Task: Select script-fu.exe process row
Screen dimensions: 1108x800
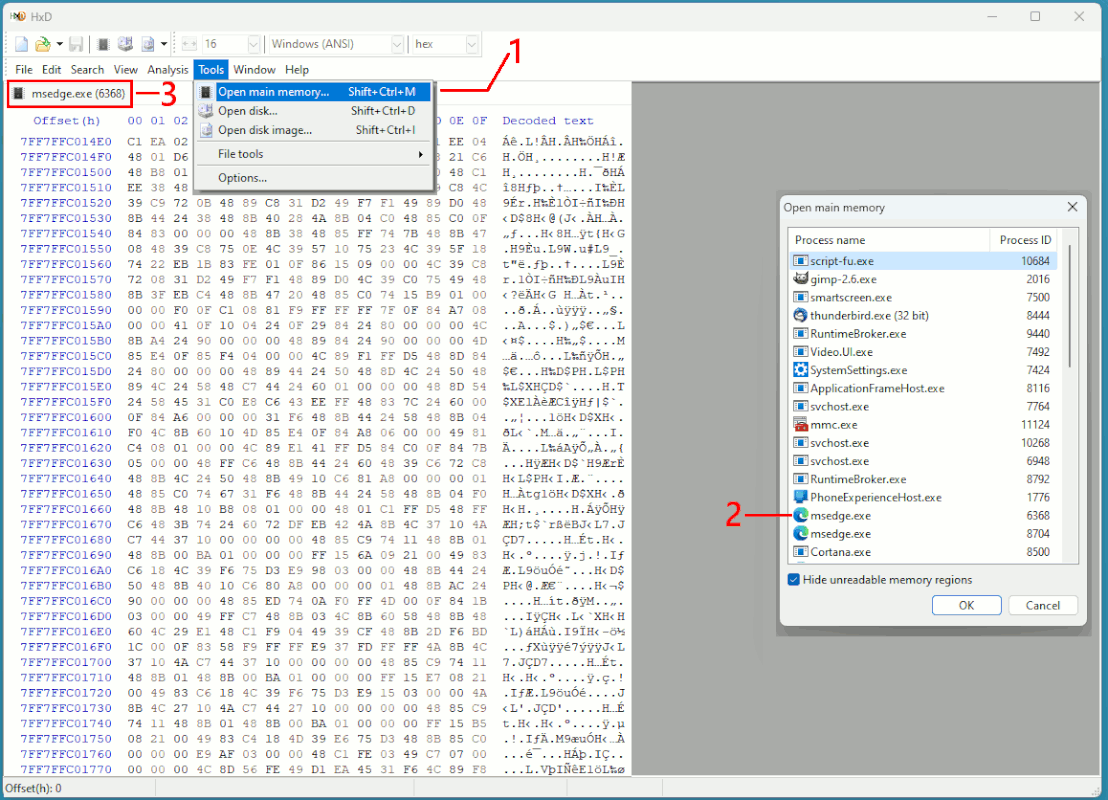Action: coord(924,261)
